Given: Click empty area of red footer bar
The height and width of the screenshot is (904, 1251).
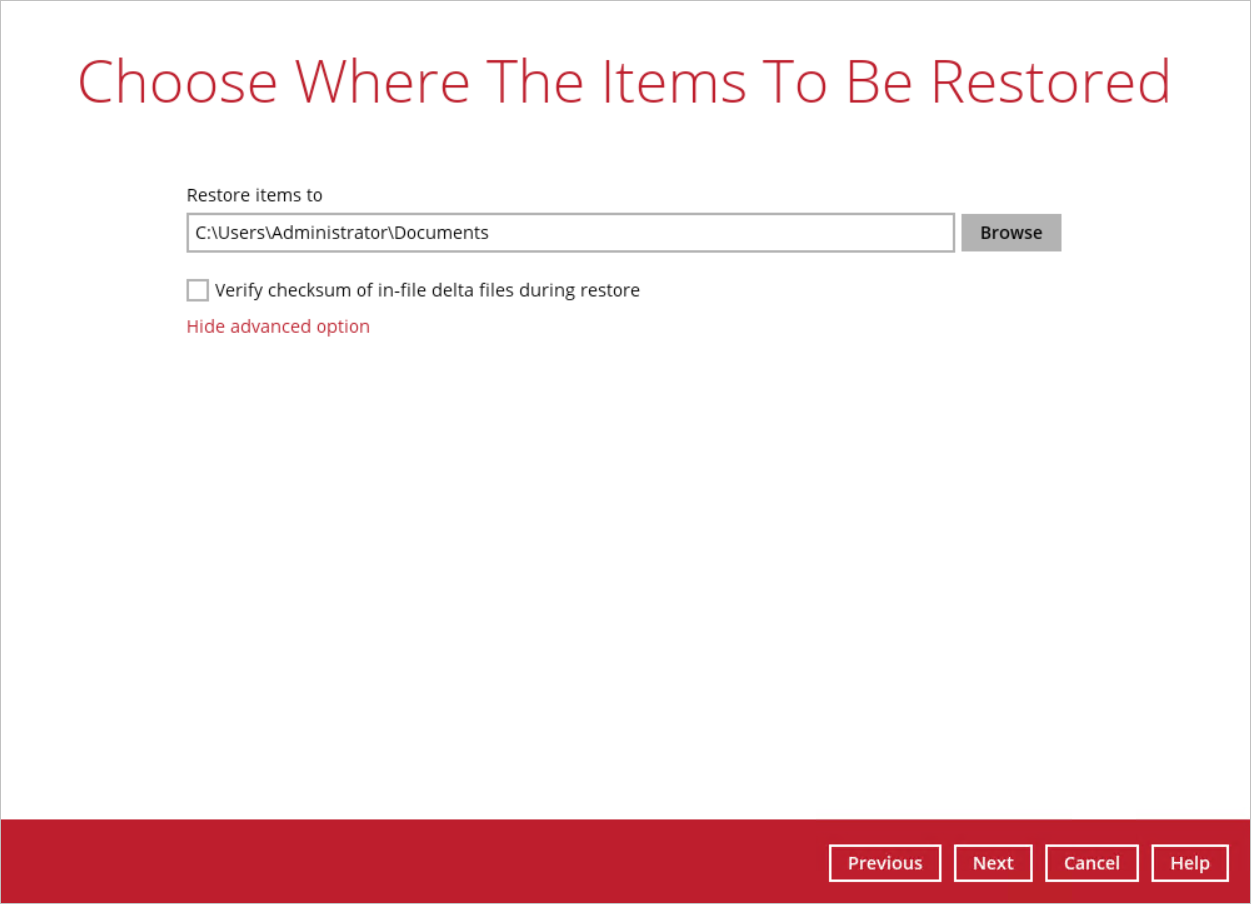Looking at the screenshot, I should pyautogui.click(x=400, y=862).
